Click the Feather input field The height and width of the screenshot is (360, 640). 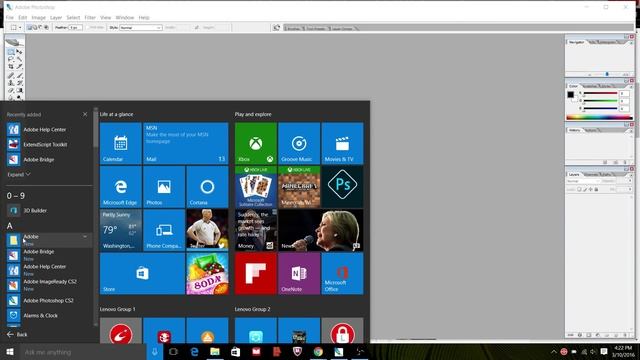(75, 27)
